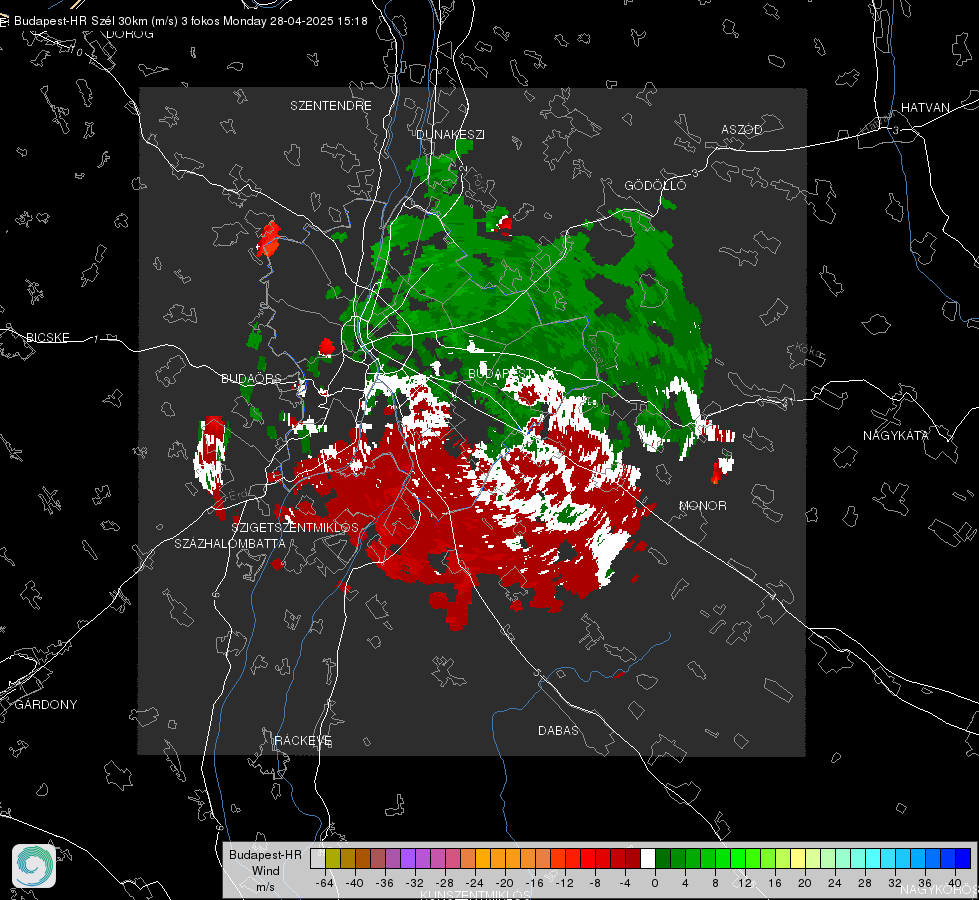This screenshot has width=979, height=900.
Task: Click the SZÁZHALOMBATTA label
Action: click(x=230, y=543)
